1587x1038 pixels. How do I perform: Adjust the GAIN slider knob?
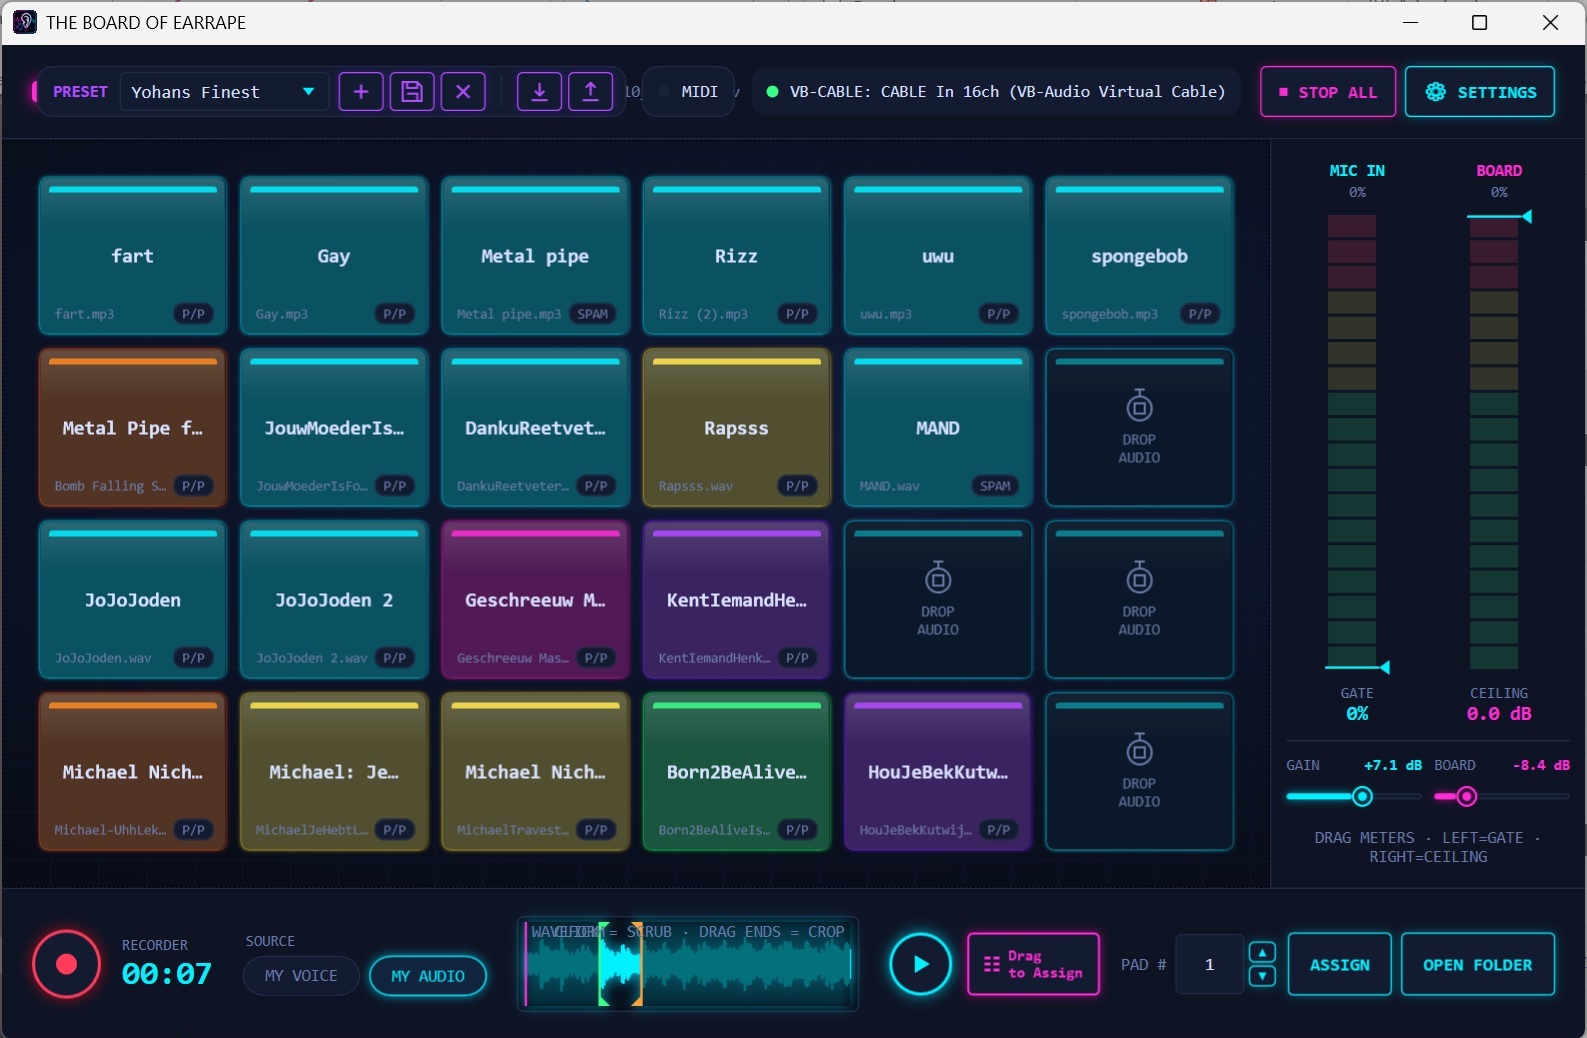point(1362,796)
